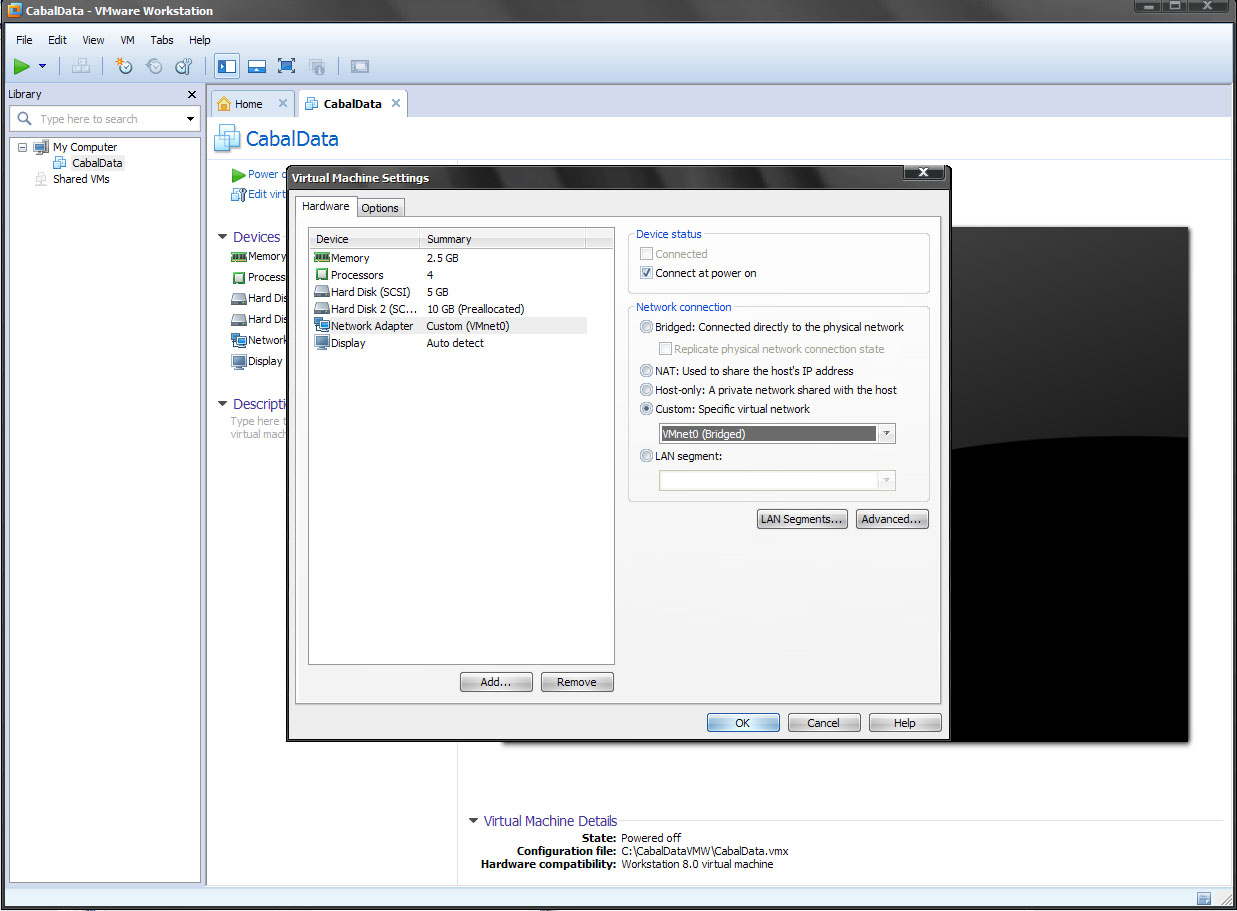Click the status bar icon at bottom right
Image resolution: width=1237 pixels, height=911 pixels.
tap(1204, 898)
